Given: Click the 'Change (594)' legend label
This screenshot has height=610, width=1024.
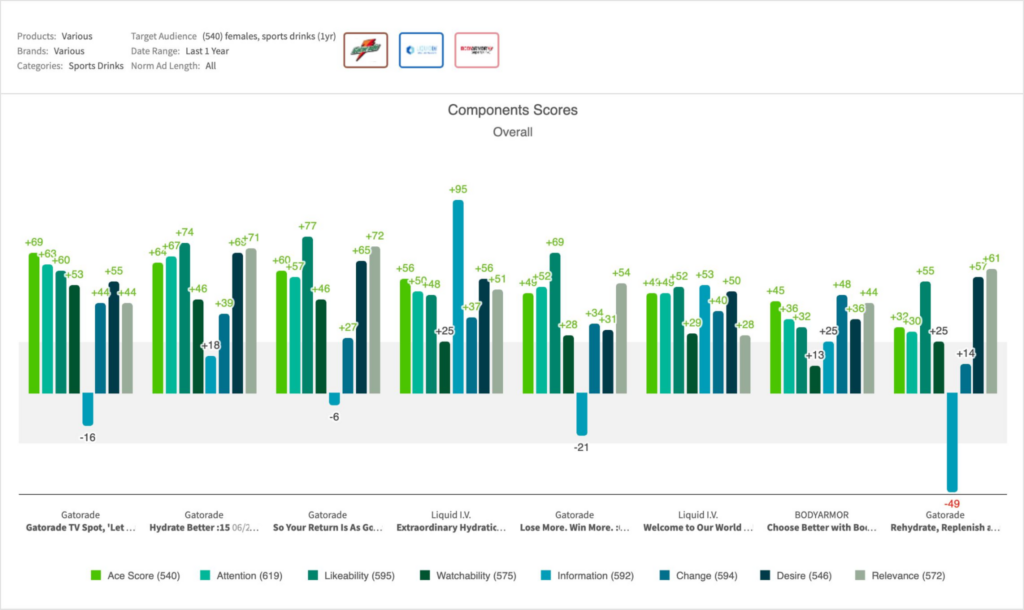Looking at the screenshot, I should coord(707,575).
